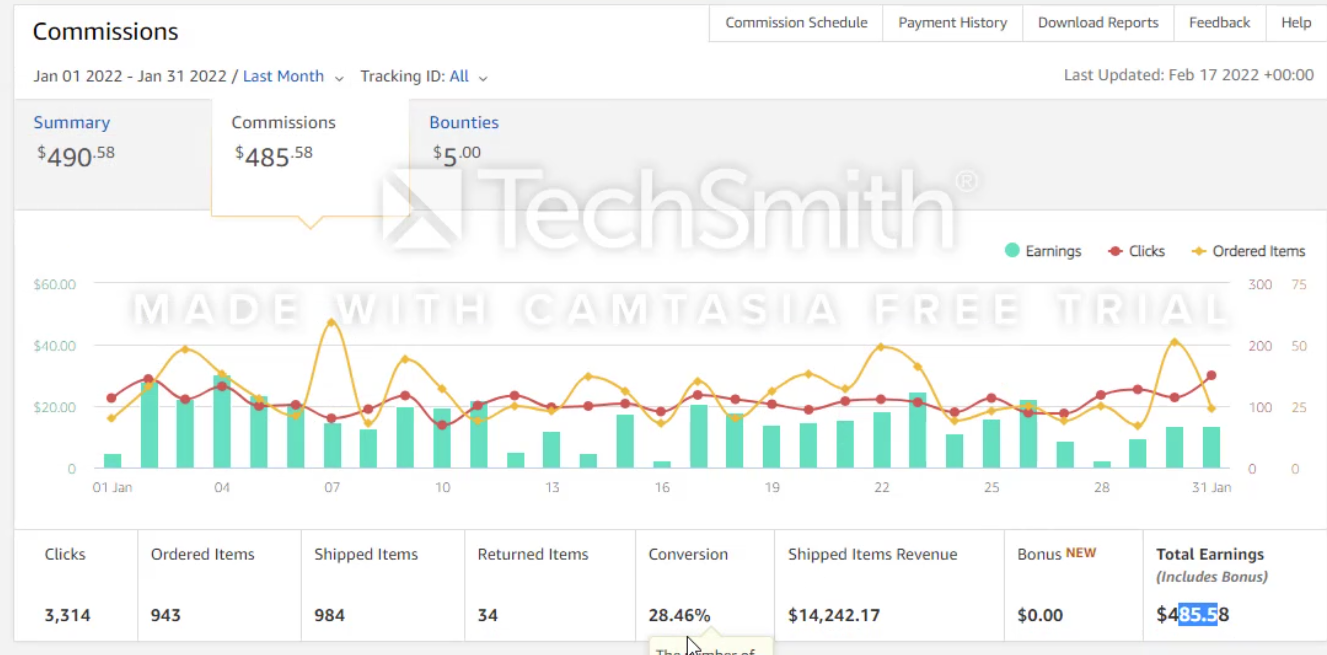Click the chevron next to Last Month
The image size is (1327, 655).
[x=339, y=78]
